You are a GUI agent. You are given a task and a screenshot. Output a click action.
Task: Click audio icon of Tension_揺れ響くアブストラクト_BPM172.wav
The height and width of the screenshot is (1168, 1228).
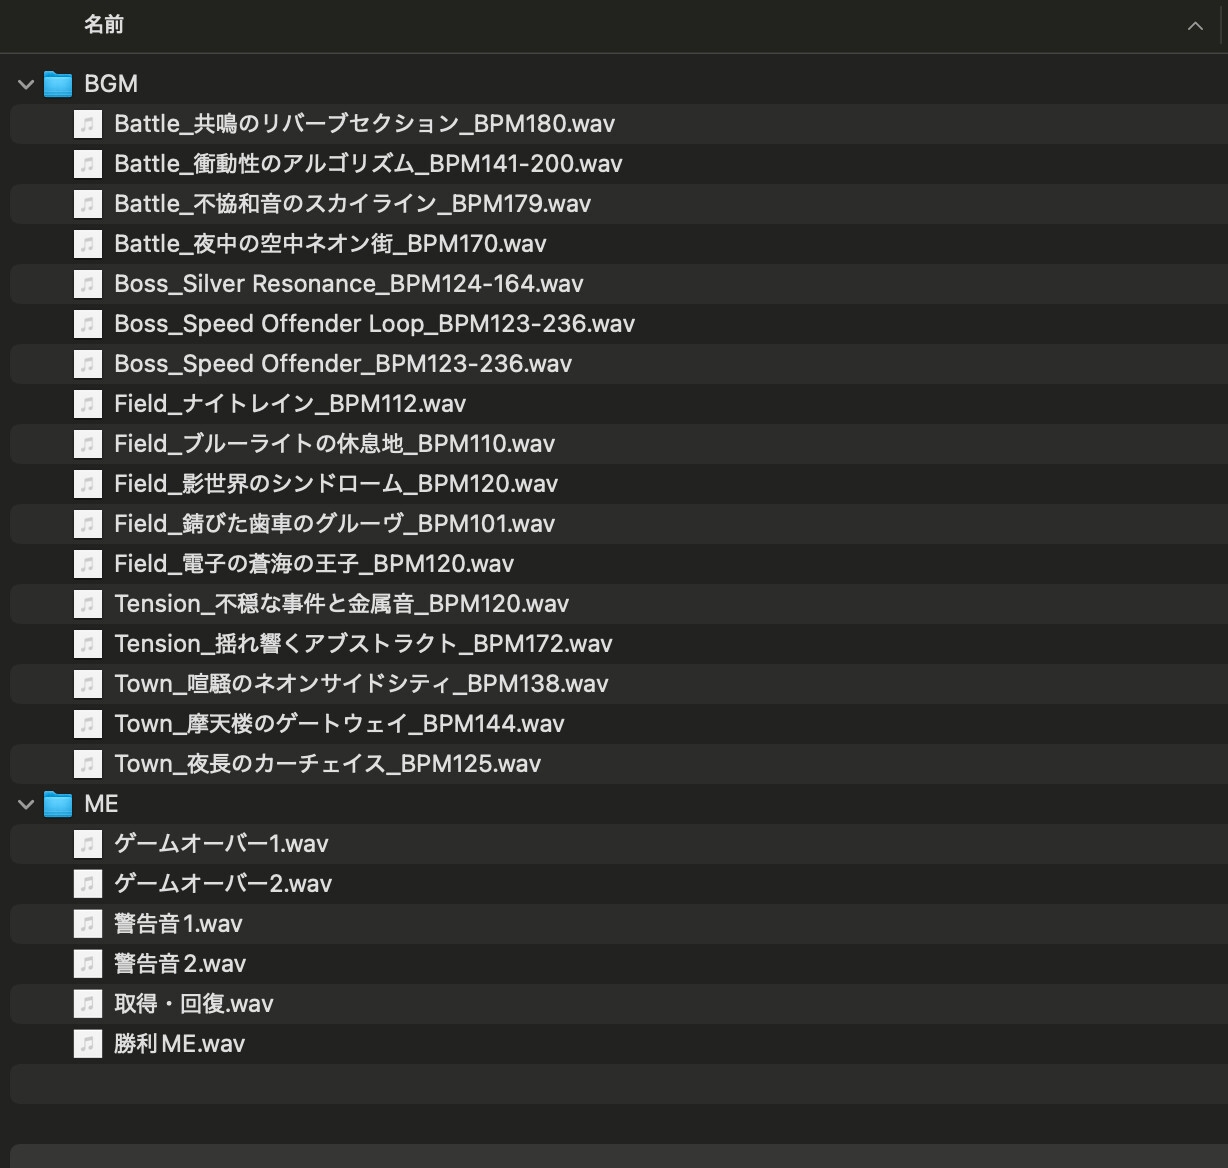click(88, 644)
